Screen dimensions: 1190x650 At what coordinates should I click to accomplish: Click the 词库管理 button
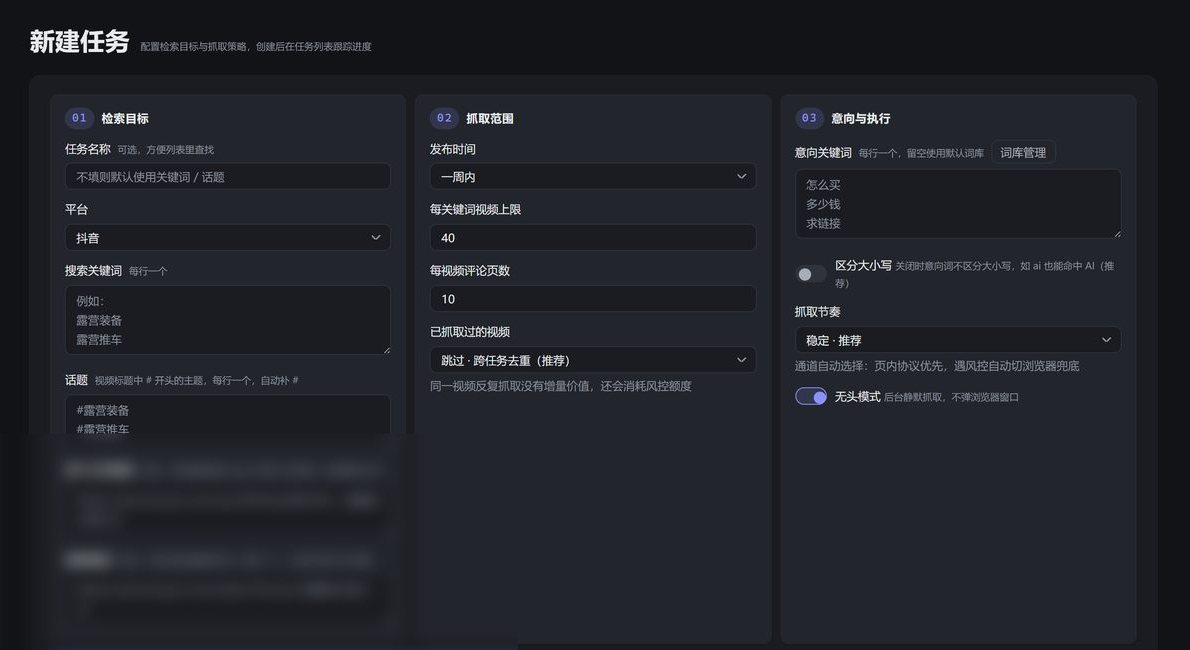click(x=1023, y=153)
